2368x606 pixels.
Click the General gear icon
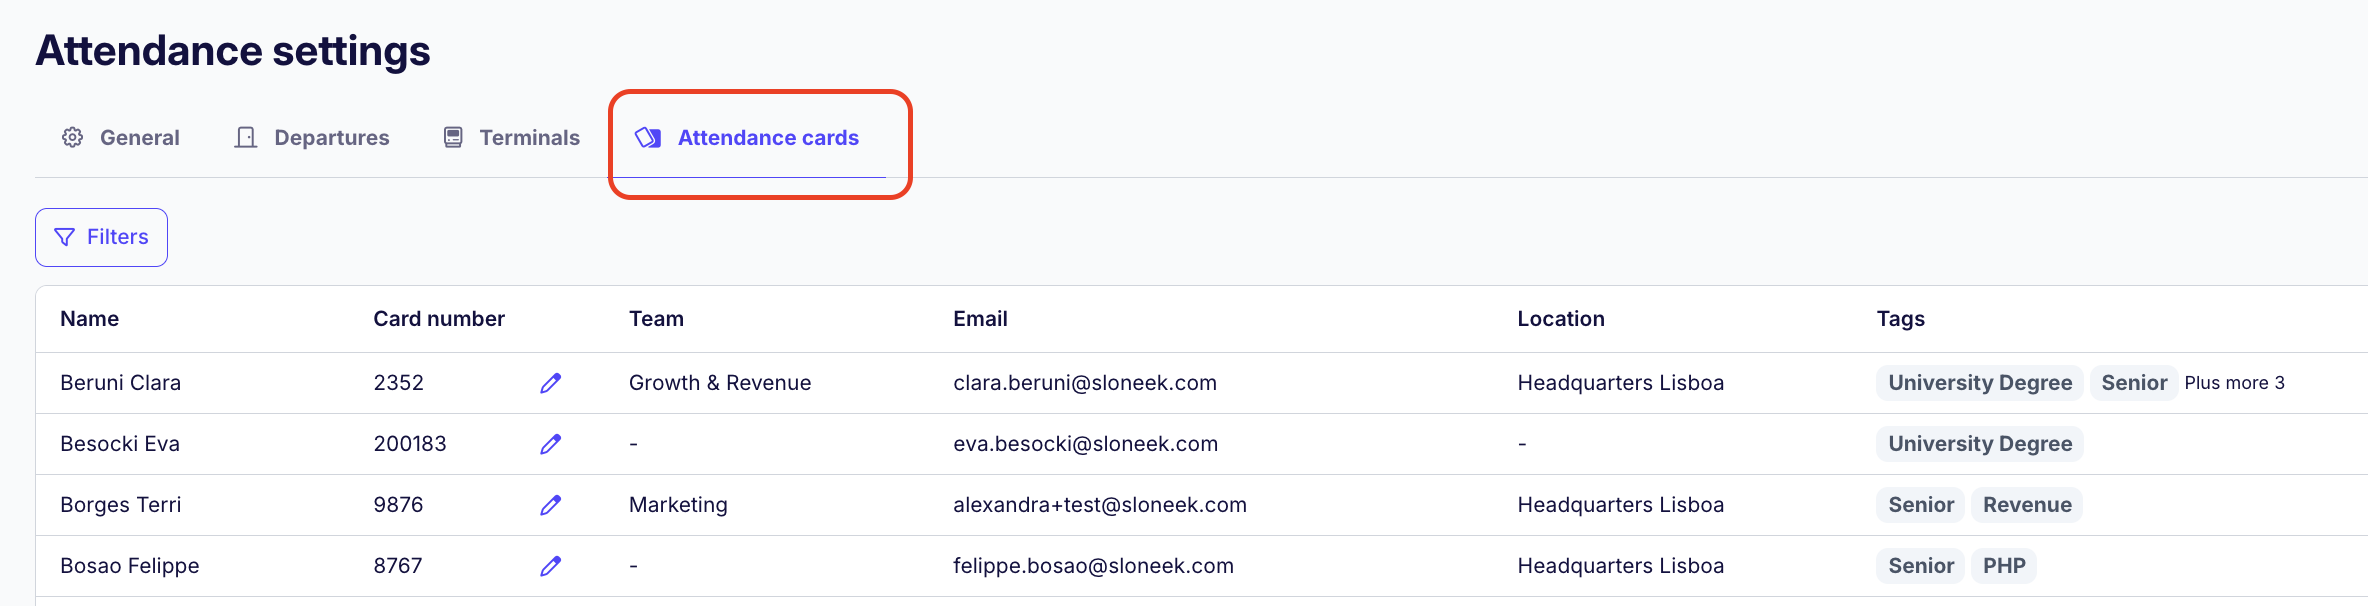pyautogui.click(x=73, y=138)
